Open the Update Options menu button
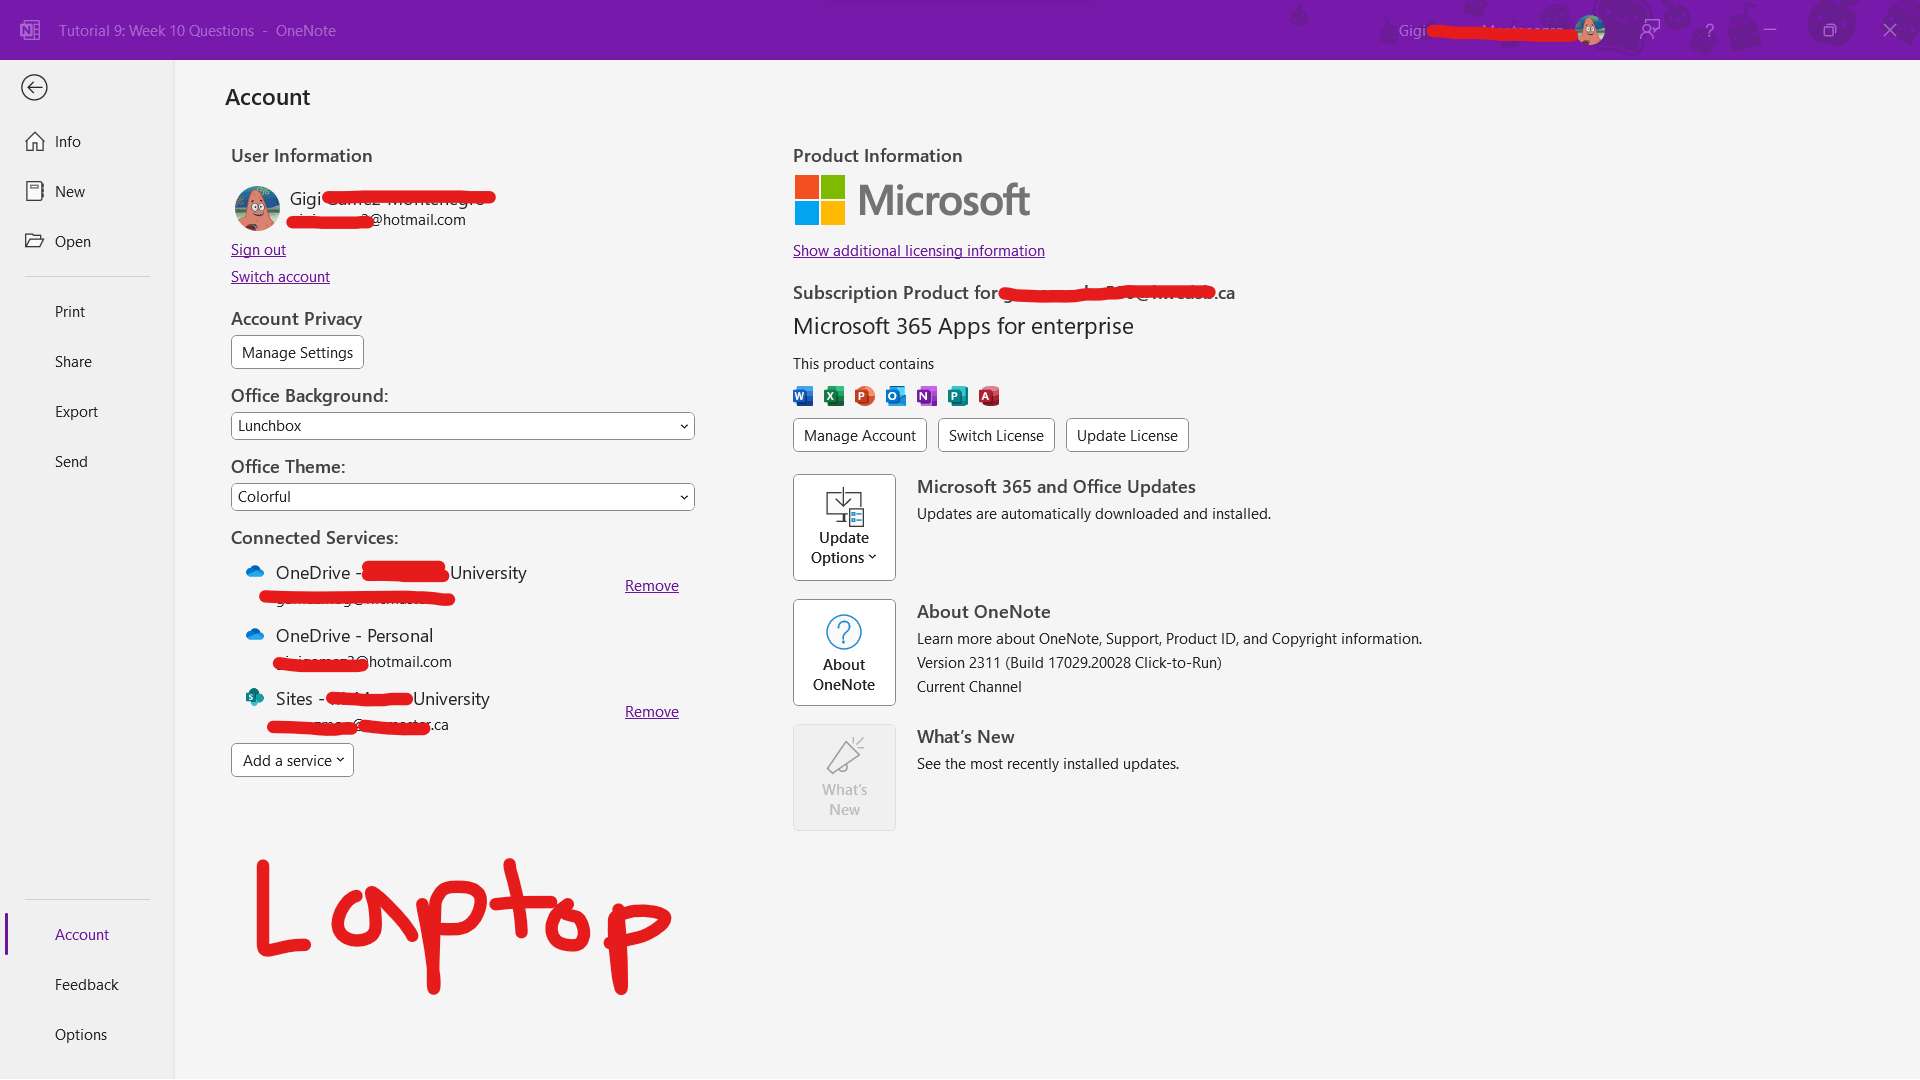 (x=844, y=527)
